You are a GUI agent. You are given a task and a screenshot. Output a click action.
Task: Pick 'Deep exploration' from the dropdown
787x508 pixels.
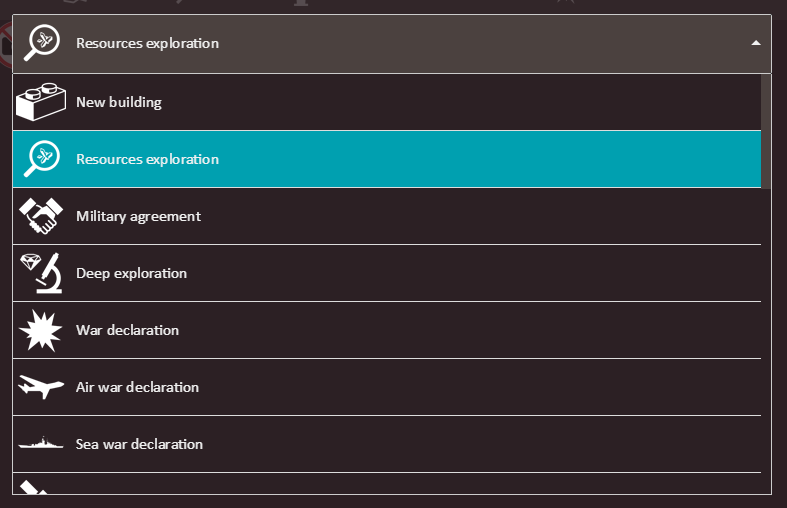click(x=131, y=273)
